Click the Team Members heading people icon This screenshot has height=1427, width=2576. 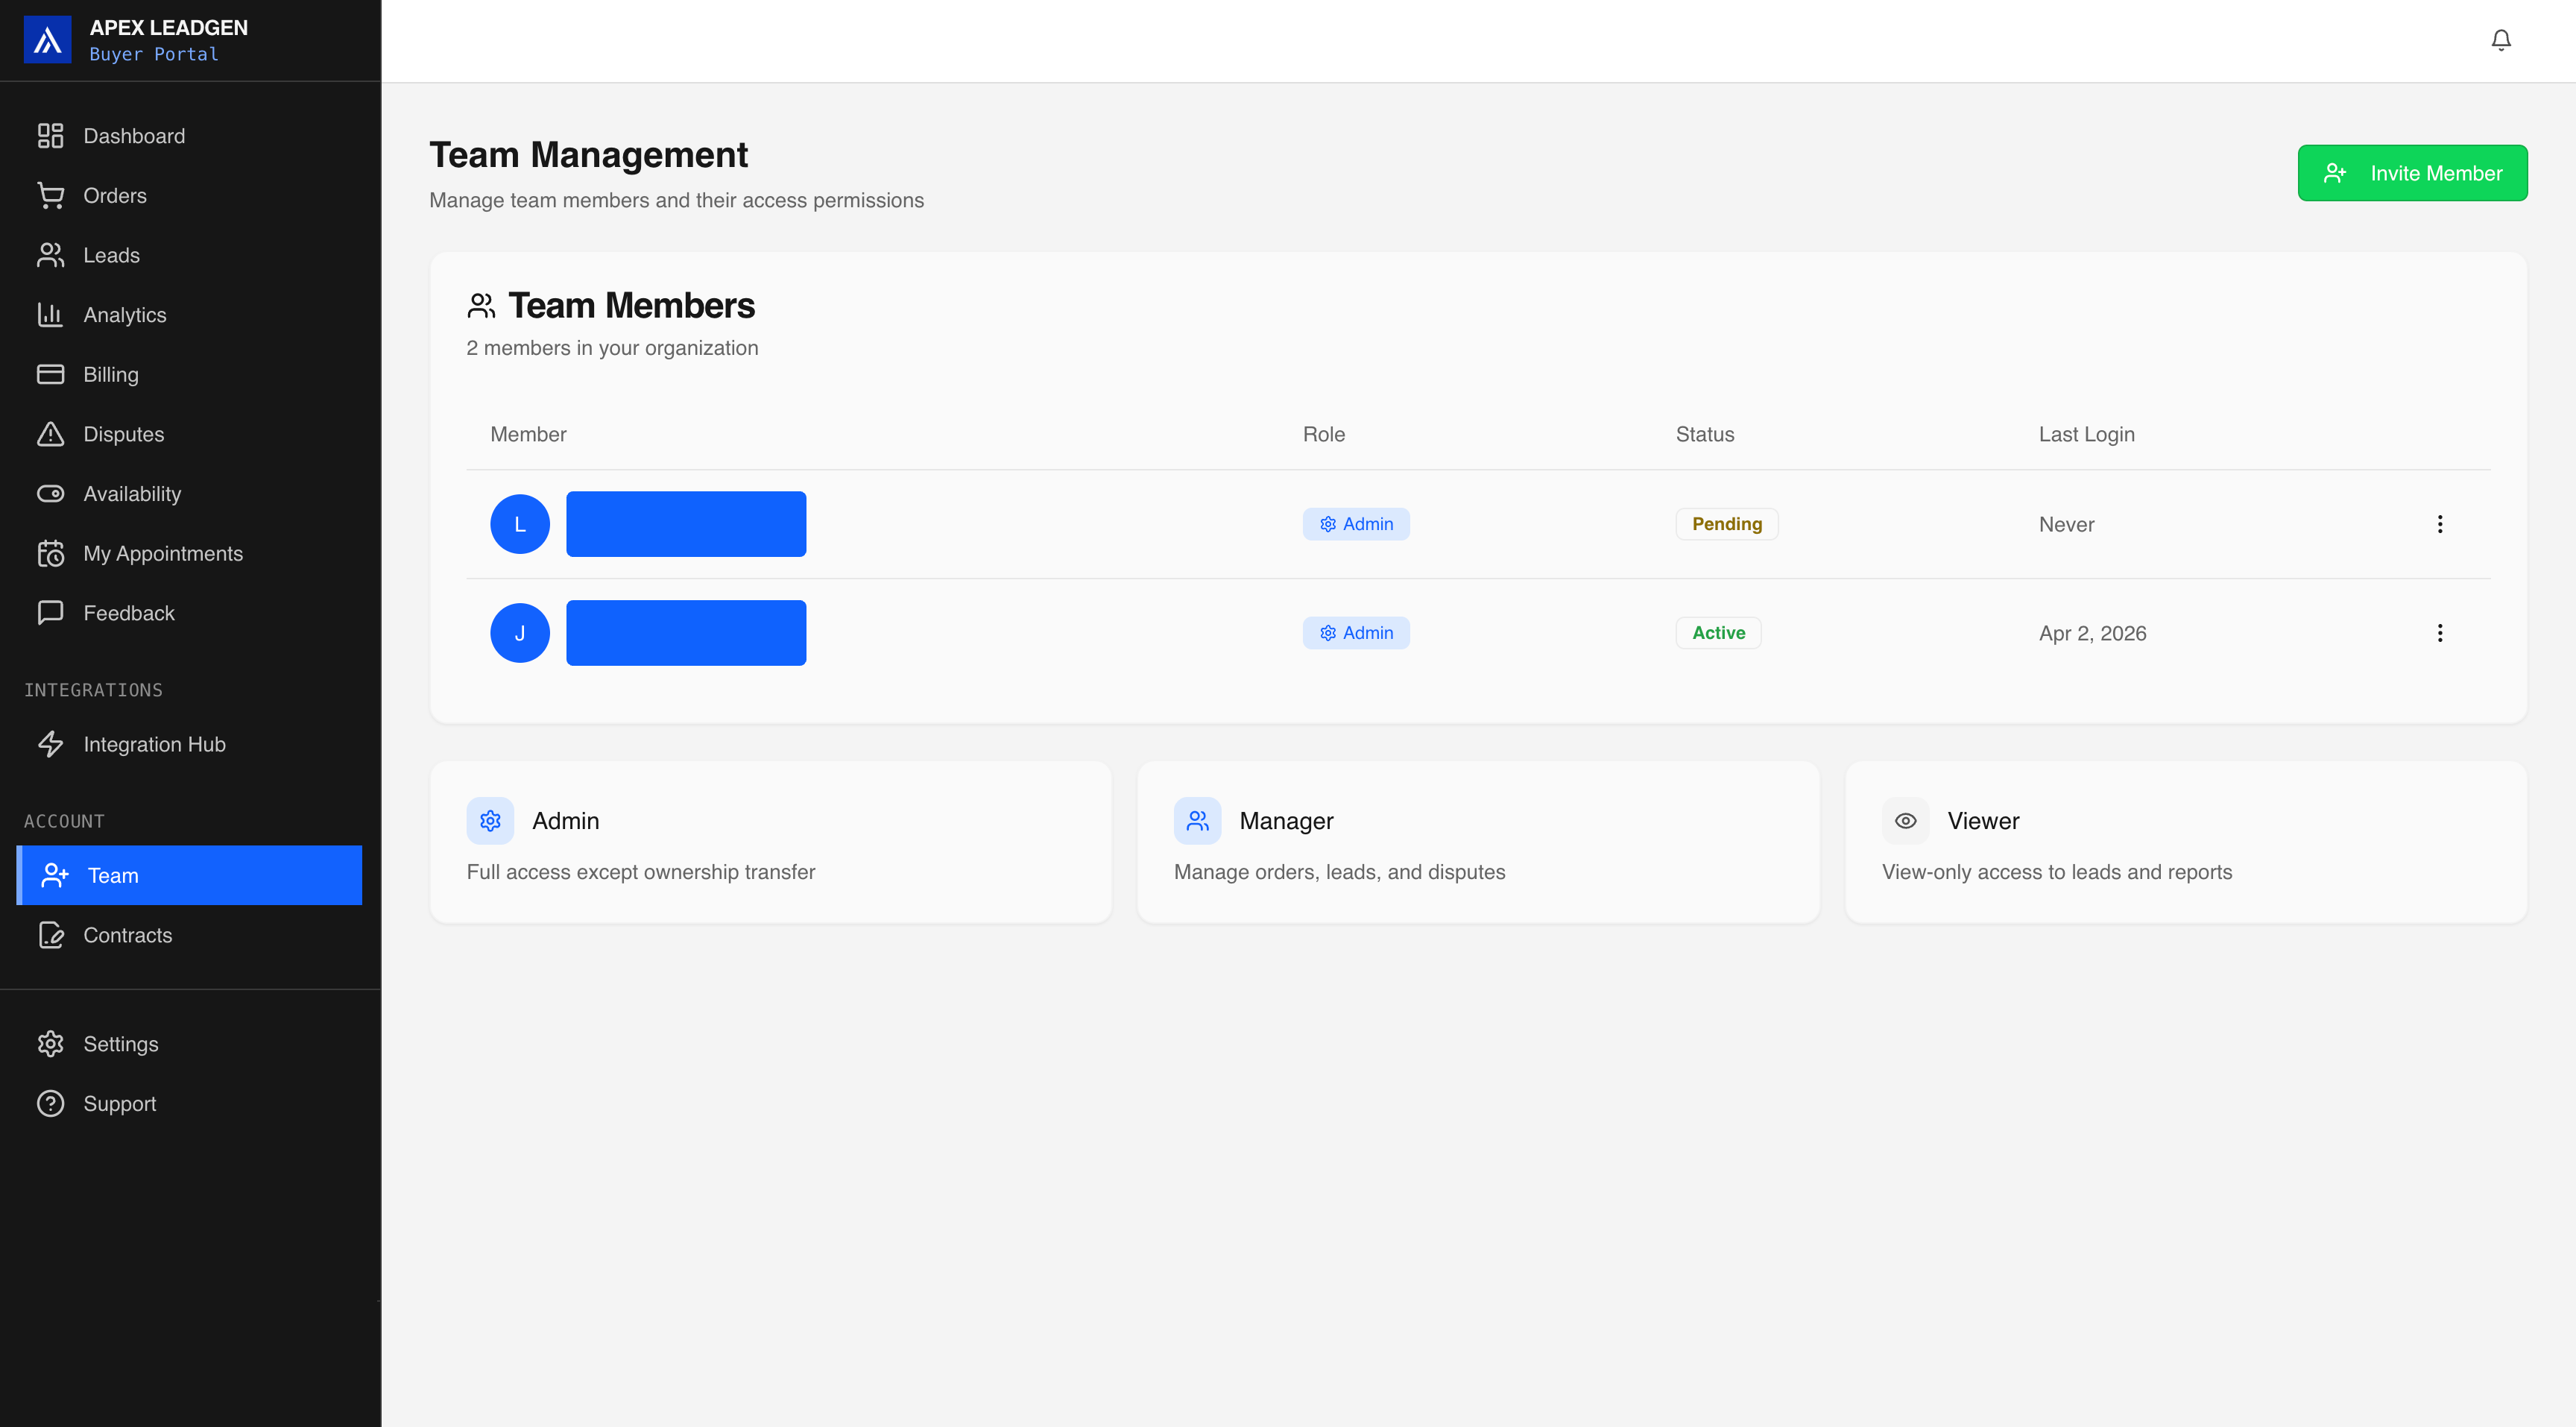point(481,306)
